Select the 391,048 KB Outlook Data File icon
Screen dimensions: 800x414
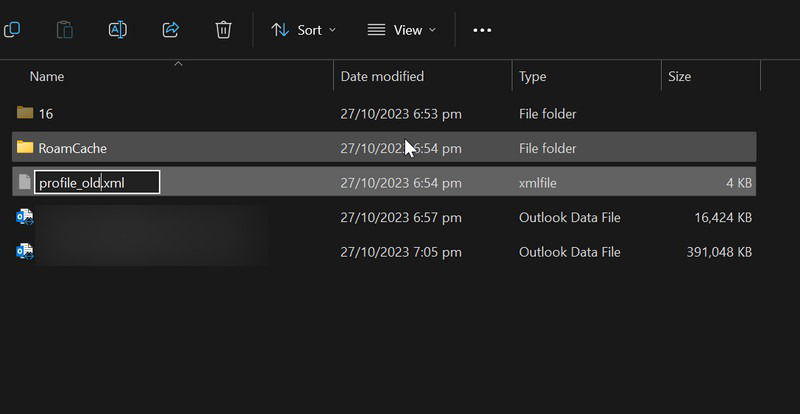click(24, 252)
